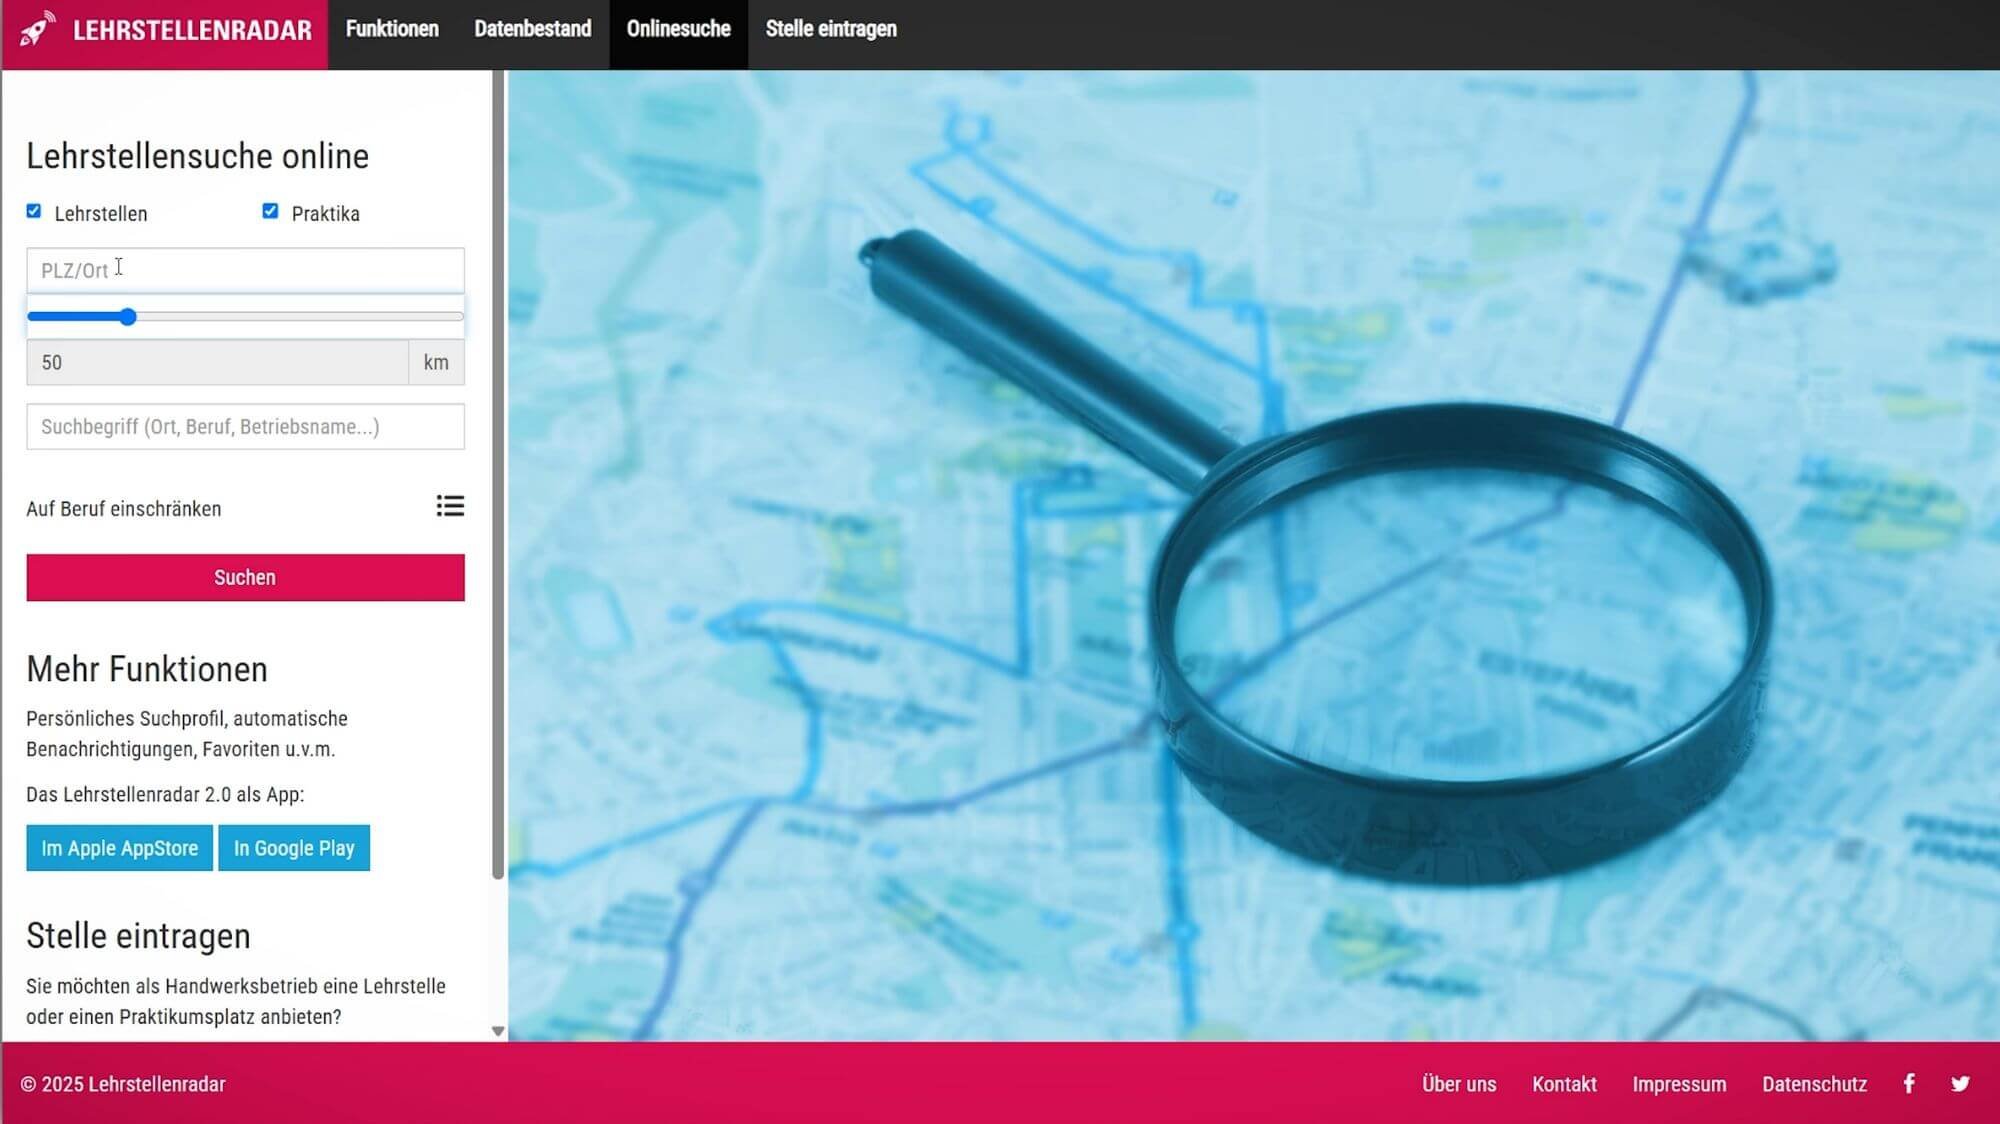The image size is (2000, 1124).
Task: Uncheck the Lehrstellen checkbox
Action: (34, 211)
